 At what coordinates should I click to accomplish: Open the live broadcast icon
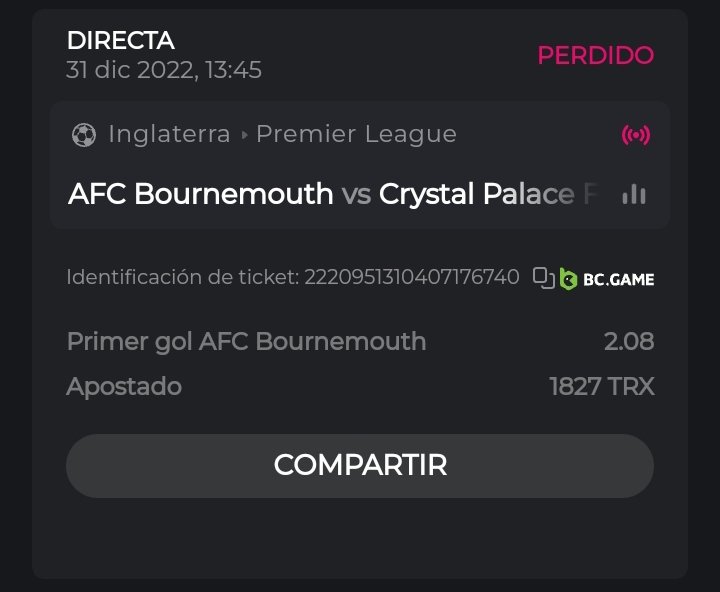click(x=635, y=135)
